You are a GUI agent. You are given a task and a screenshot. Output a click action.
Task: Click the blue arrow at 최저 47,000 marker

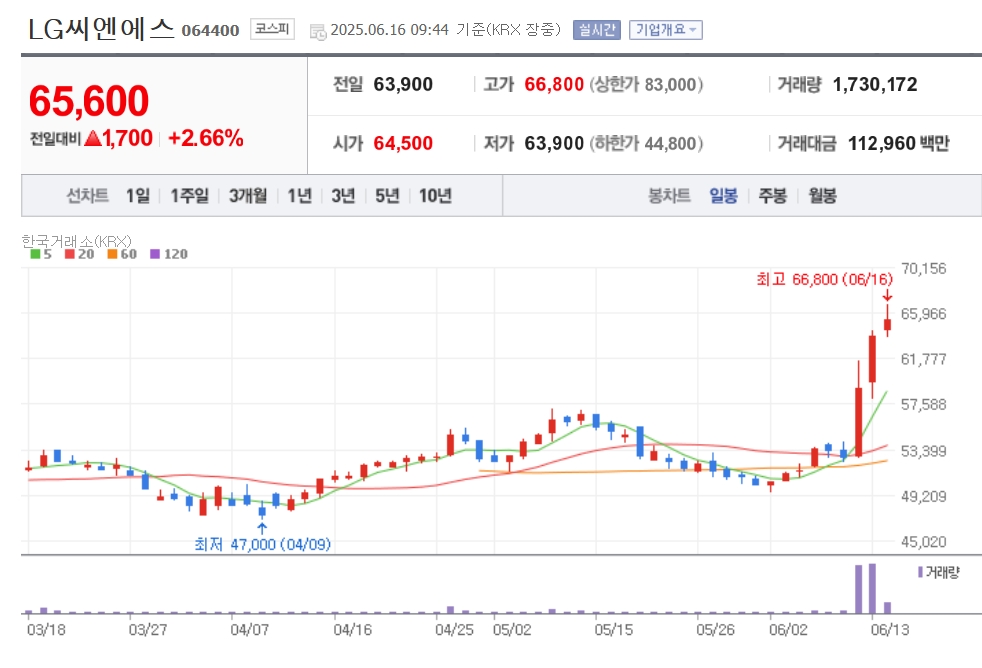[262, 528]
